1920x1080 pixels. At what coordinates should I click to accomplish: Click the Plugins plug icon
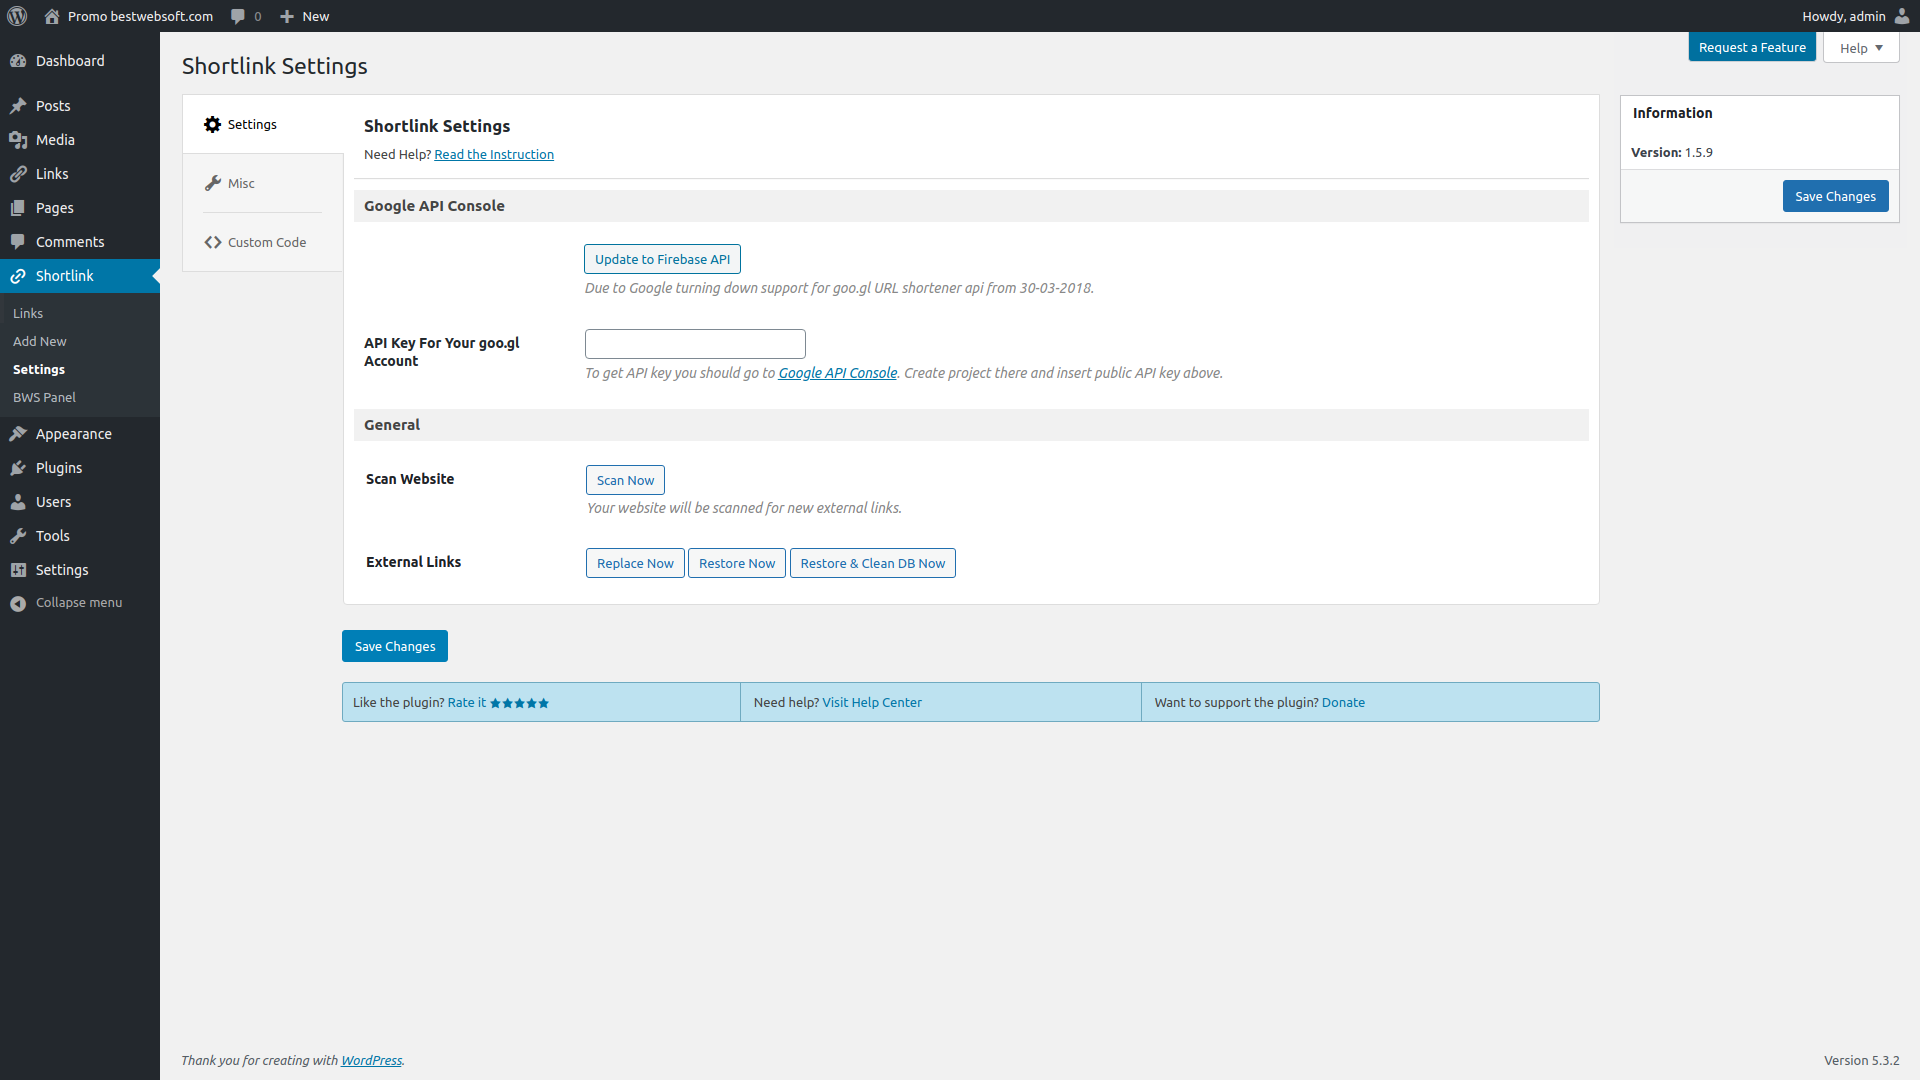point(18,468)
